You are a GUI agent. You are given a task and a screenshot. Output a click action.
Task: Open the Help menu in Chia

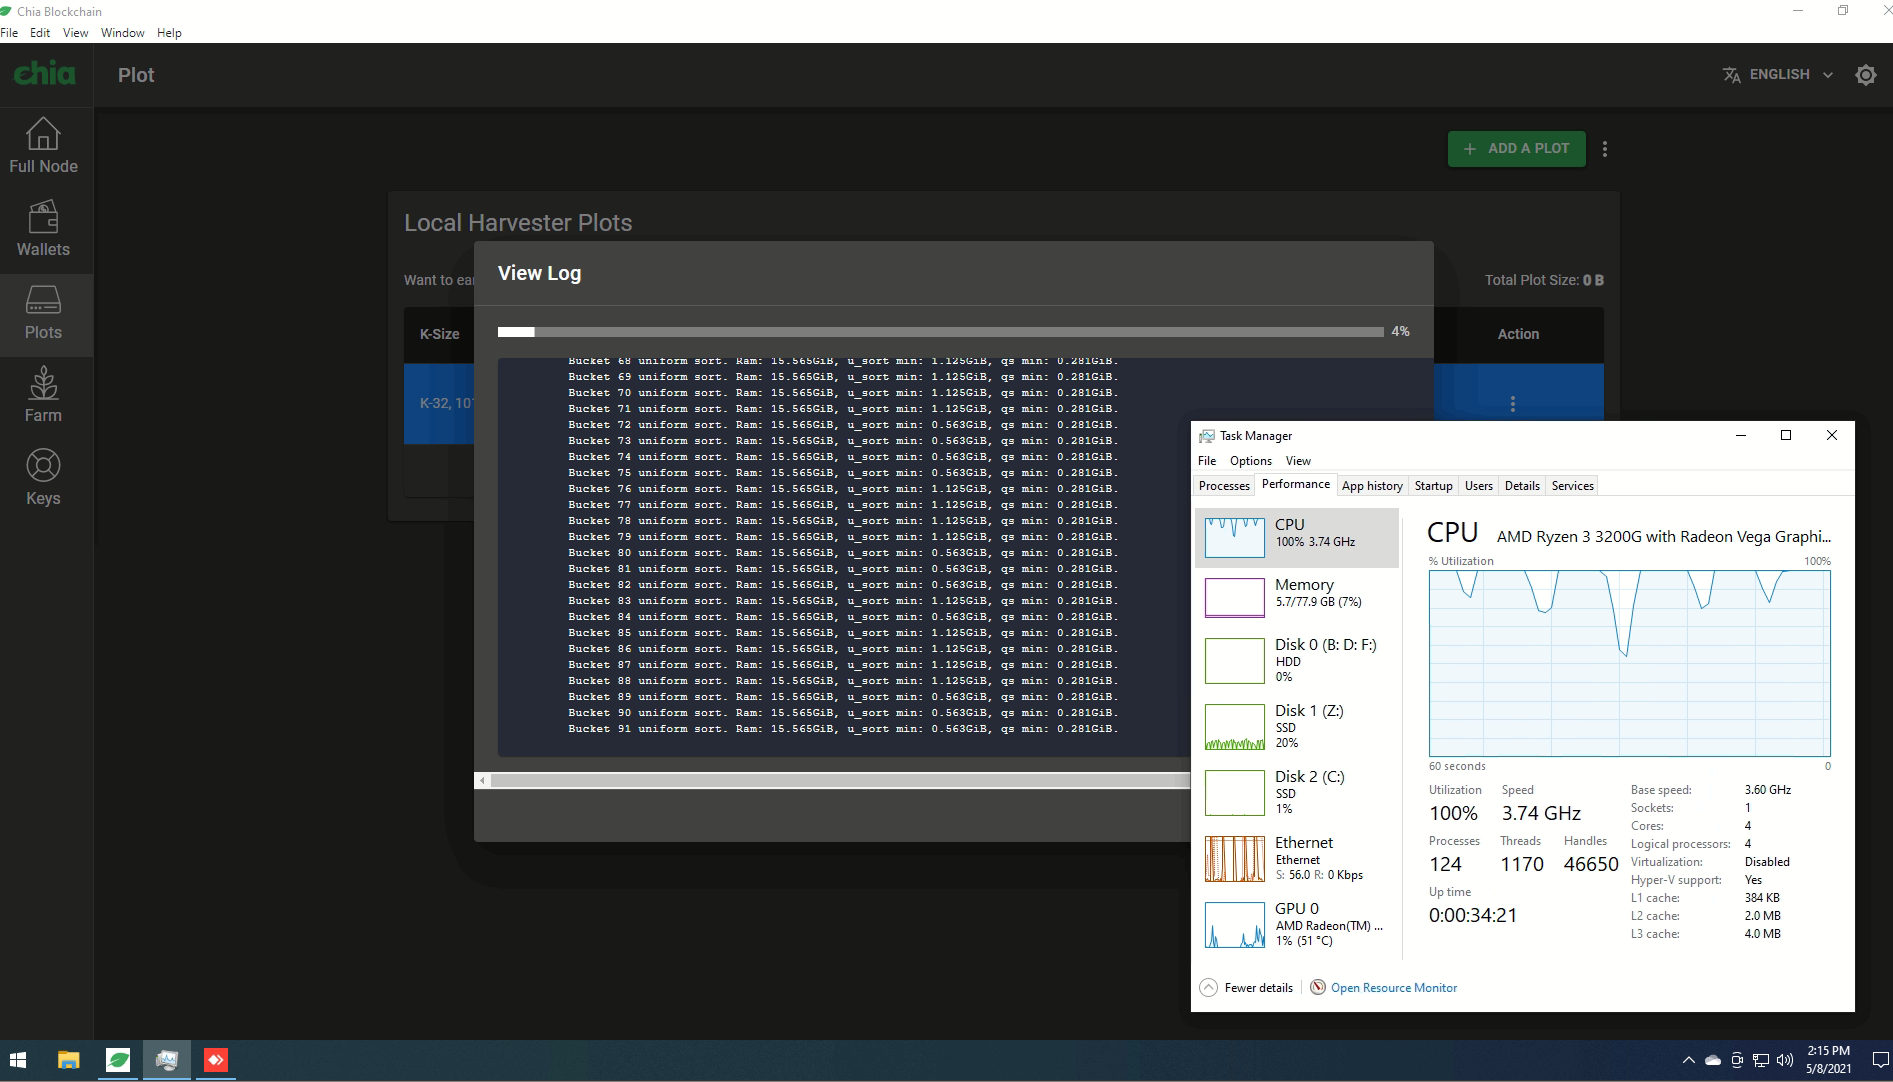click(x=170, y=33)
